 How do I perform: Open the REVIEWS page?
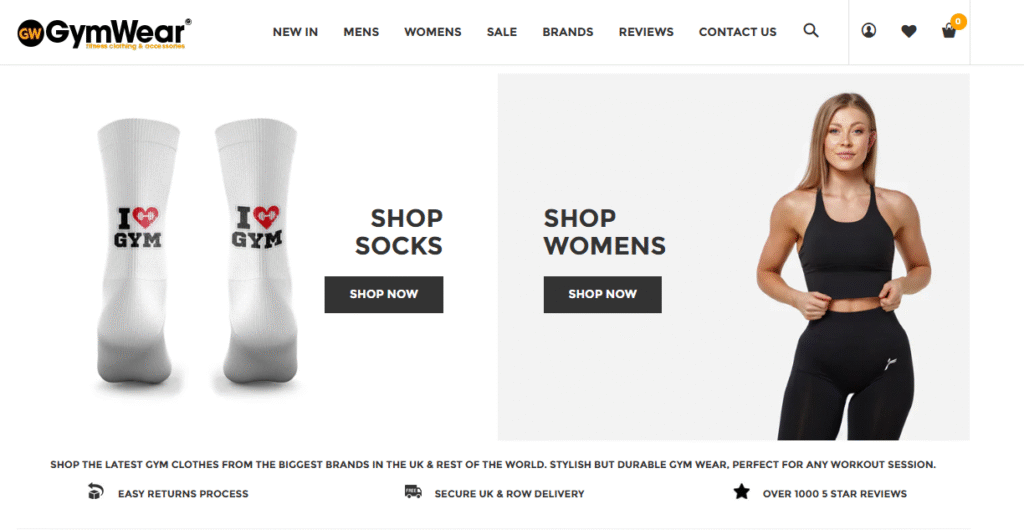pos(646,32)
